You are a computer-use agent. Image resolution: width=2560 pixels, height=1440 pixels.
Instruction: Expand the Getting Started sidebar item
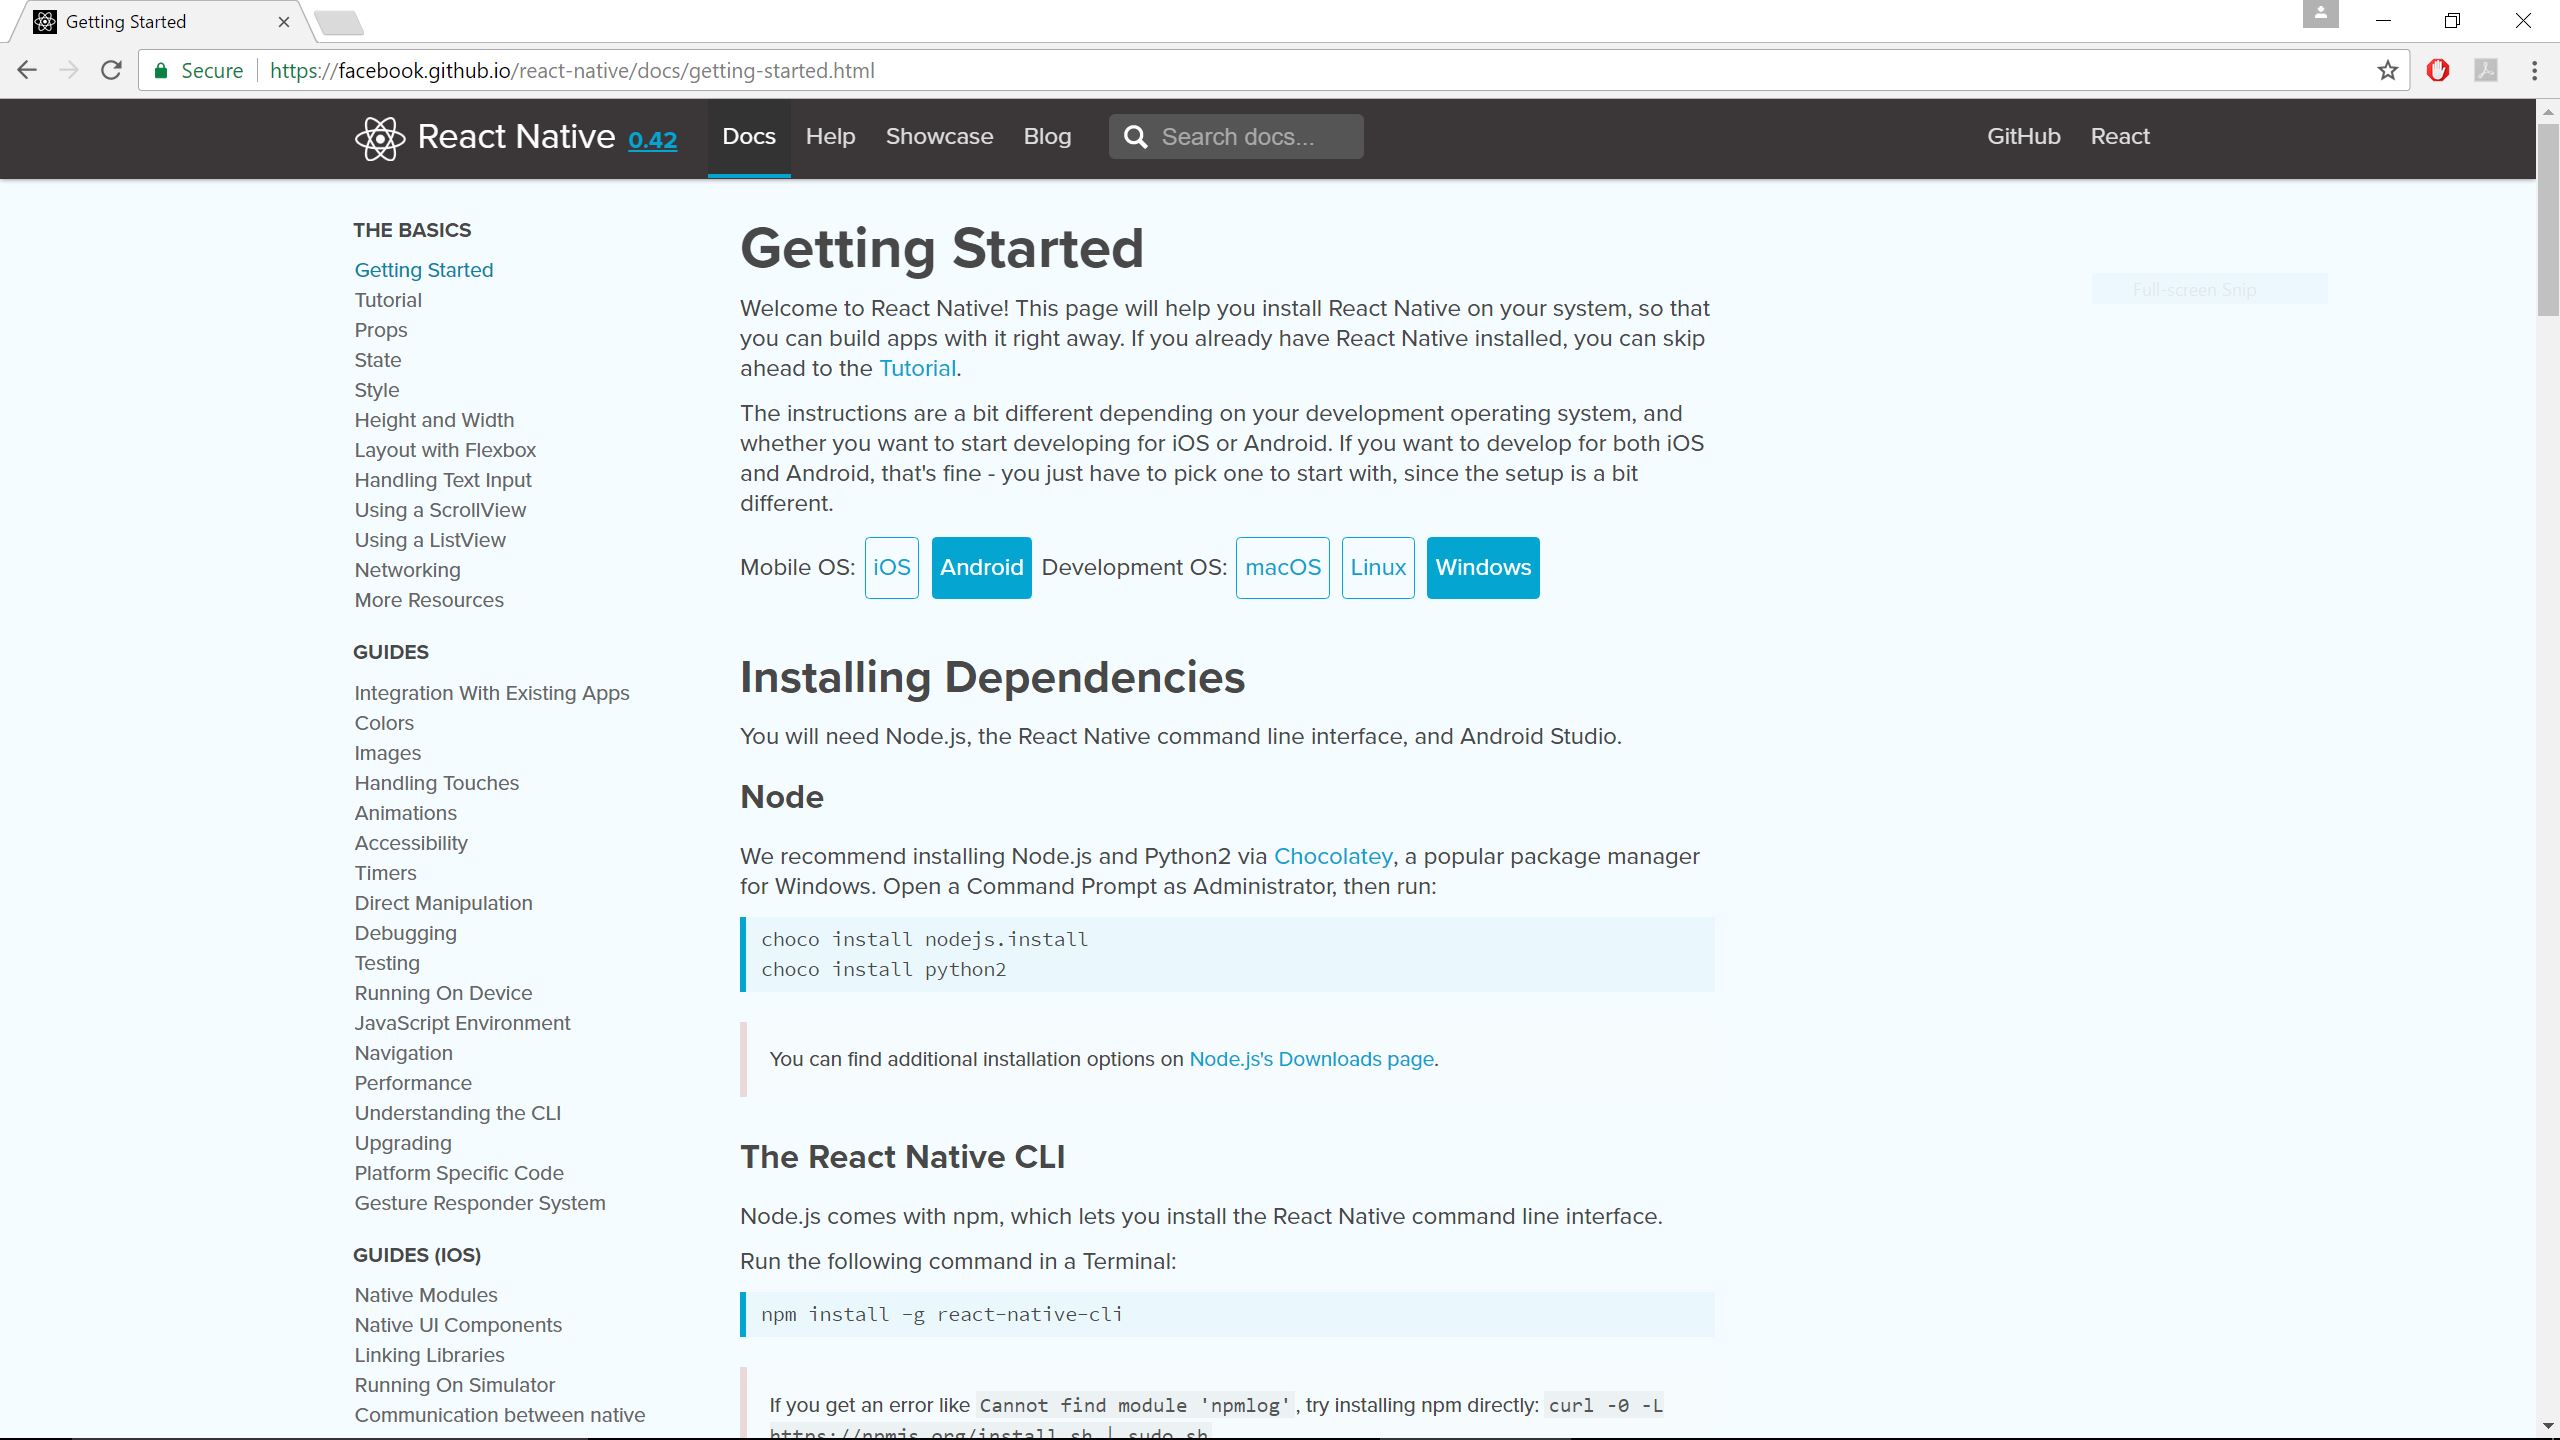coord(424,269)
